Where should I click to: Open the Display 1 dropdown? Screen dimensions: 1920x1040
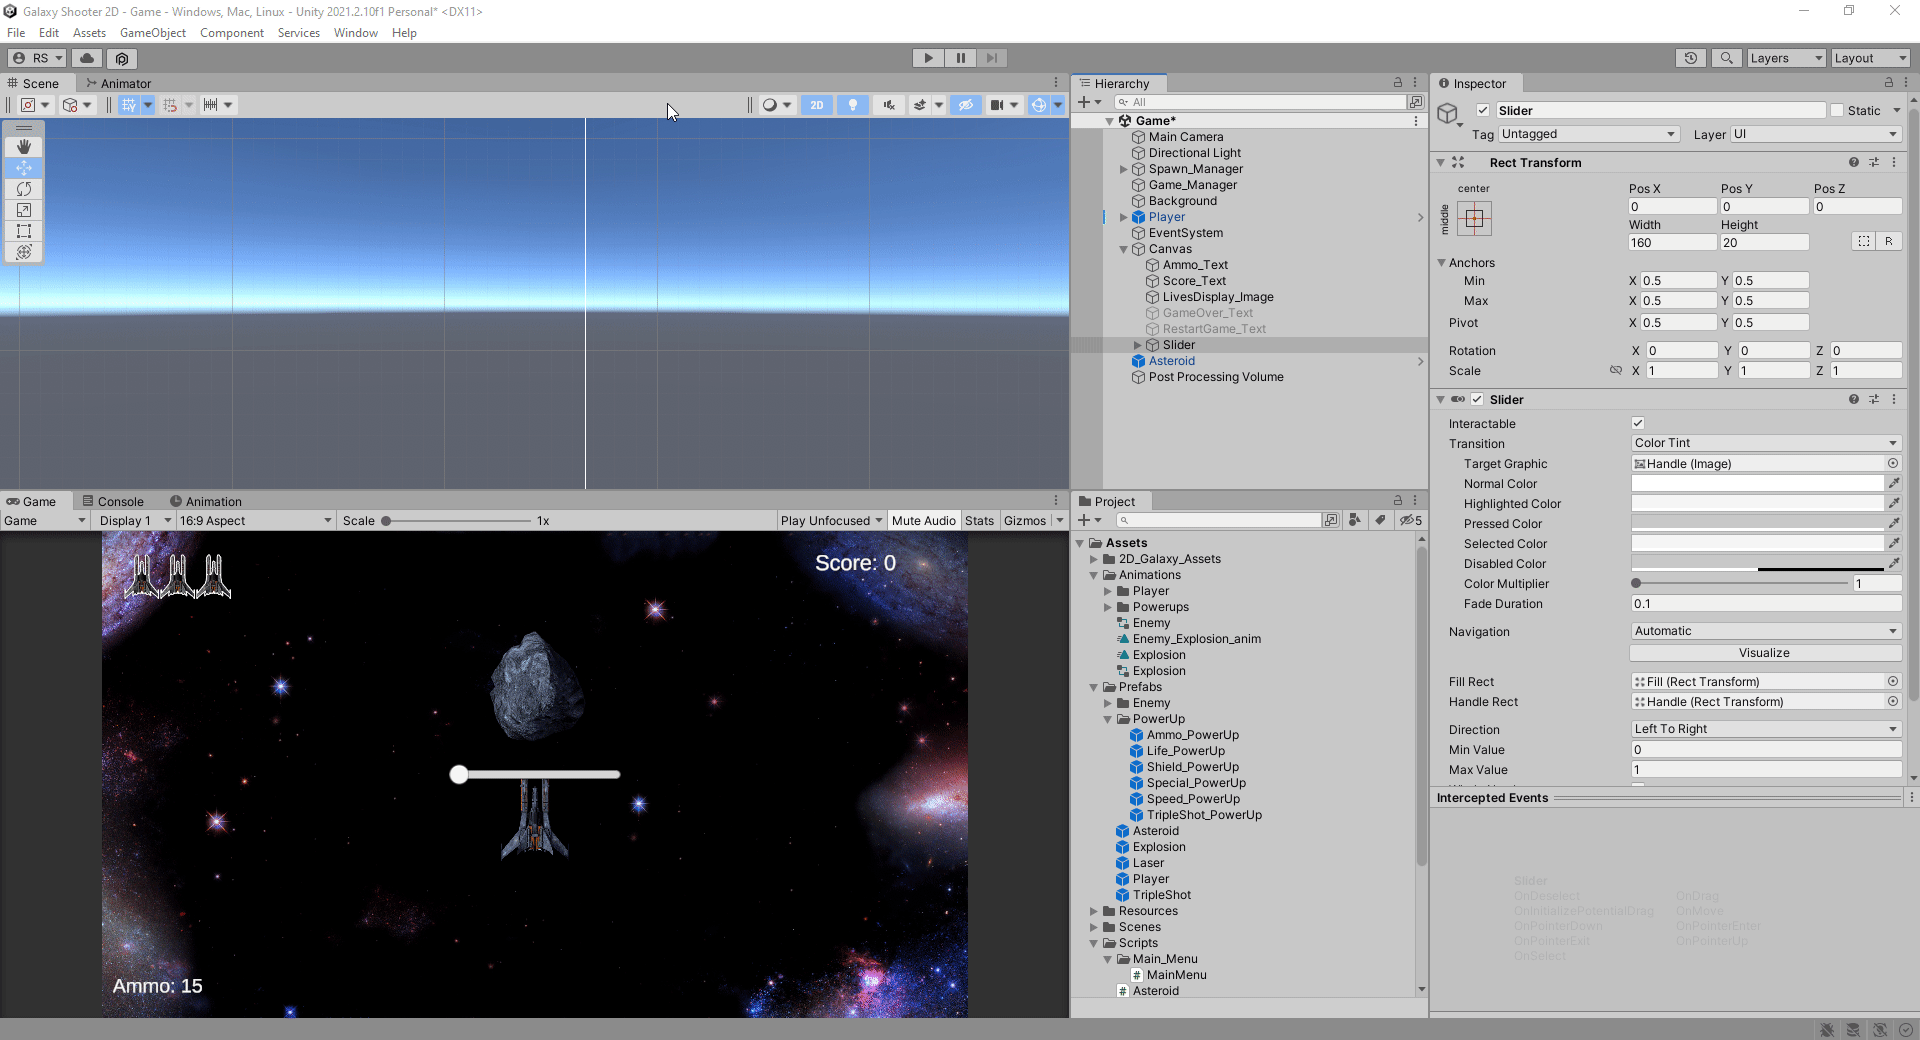pyautogui.click(x=134, y=520)
